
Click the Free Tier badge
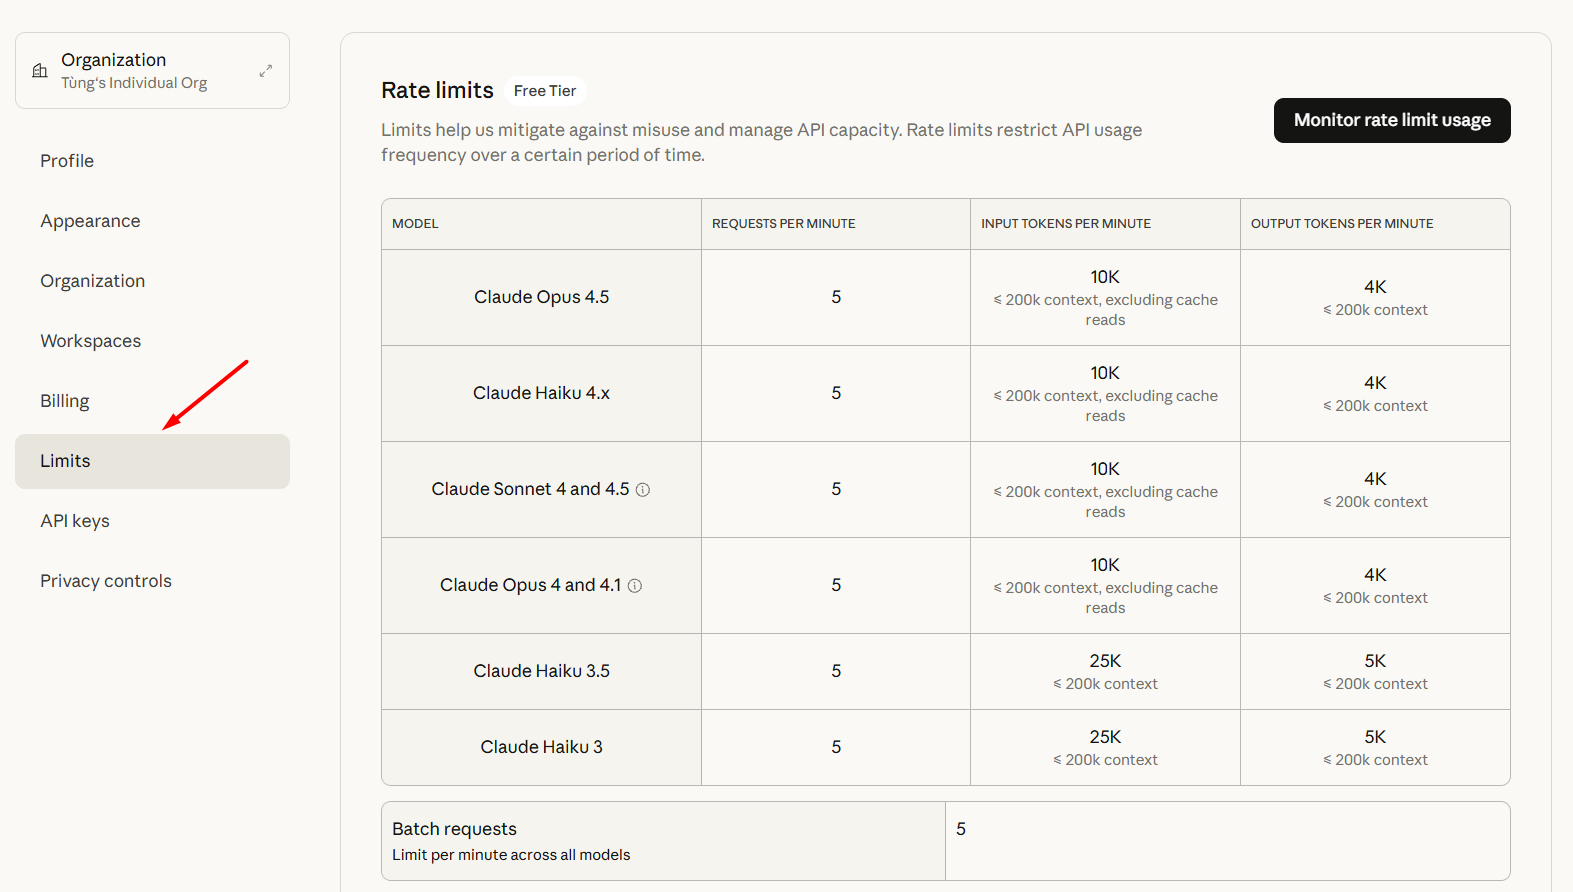point(545,91)
